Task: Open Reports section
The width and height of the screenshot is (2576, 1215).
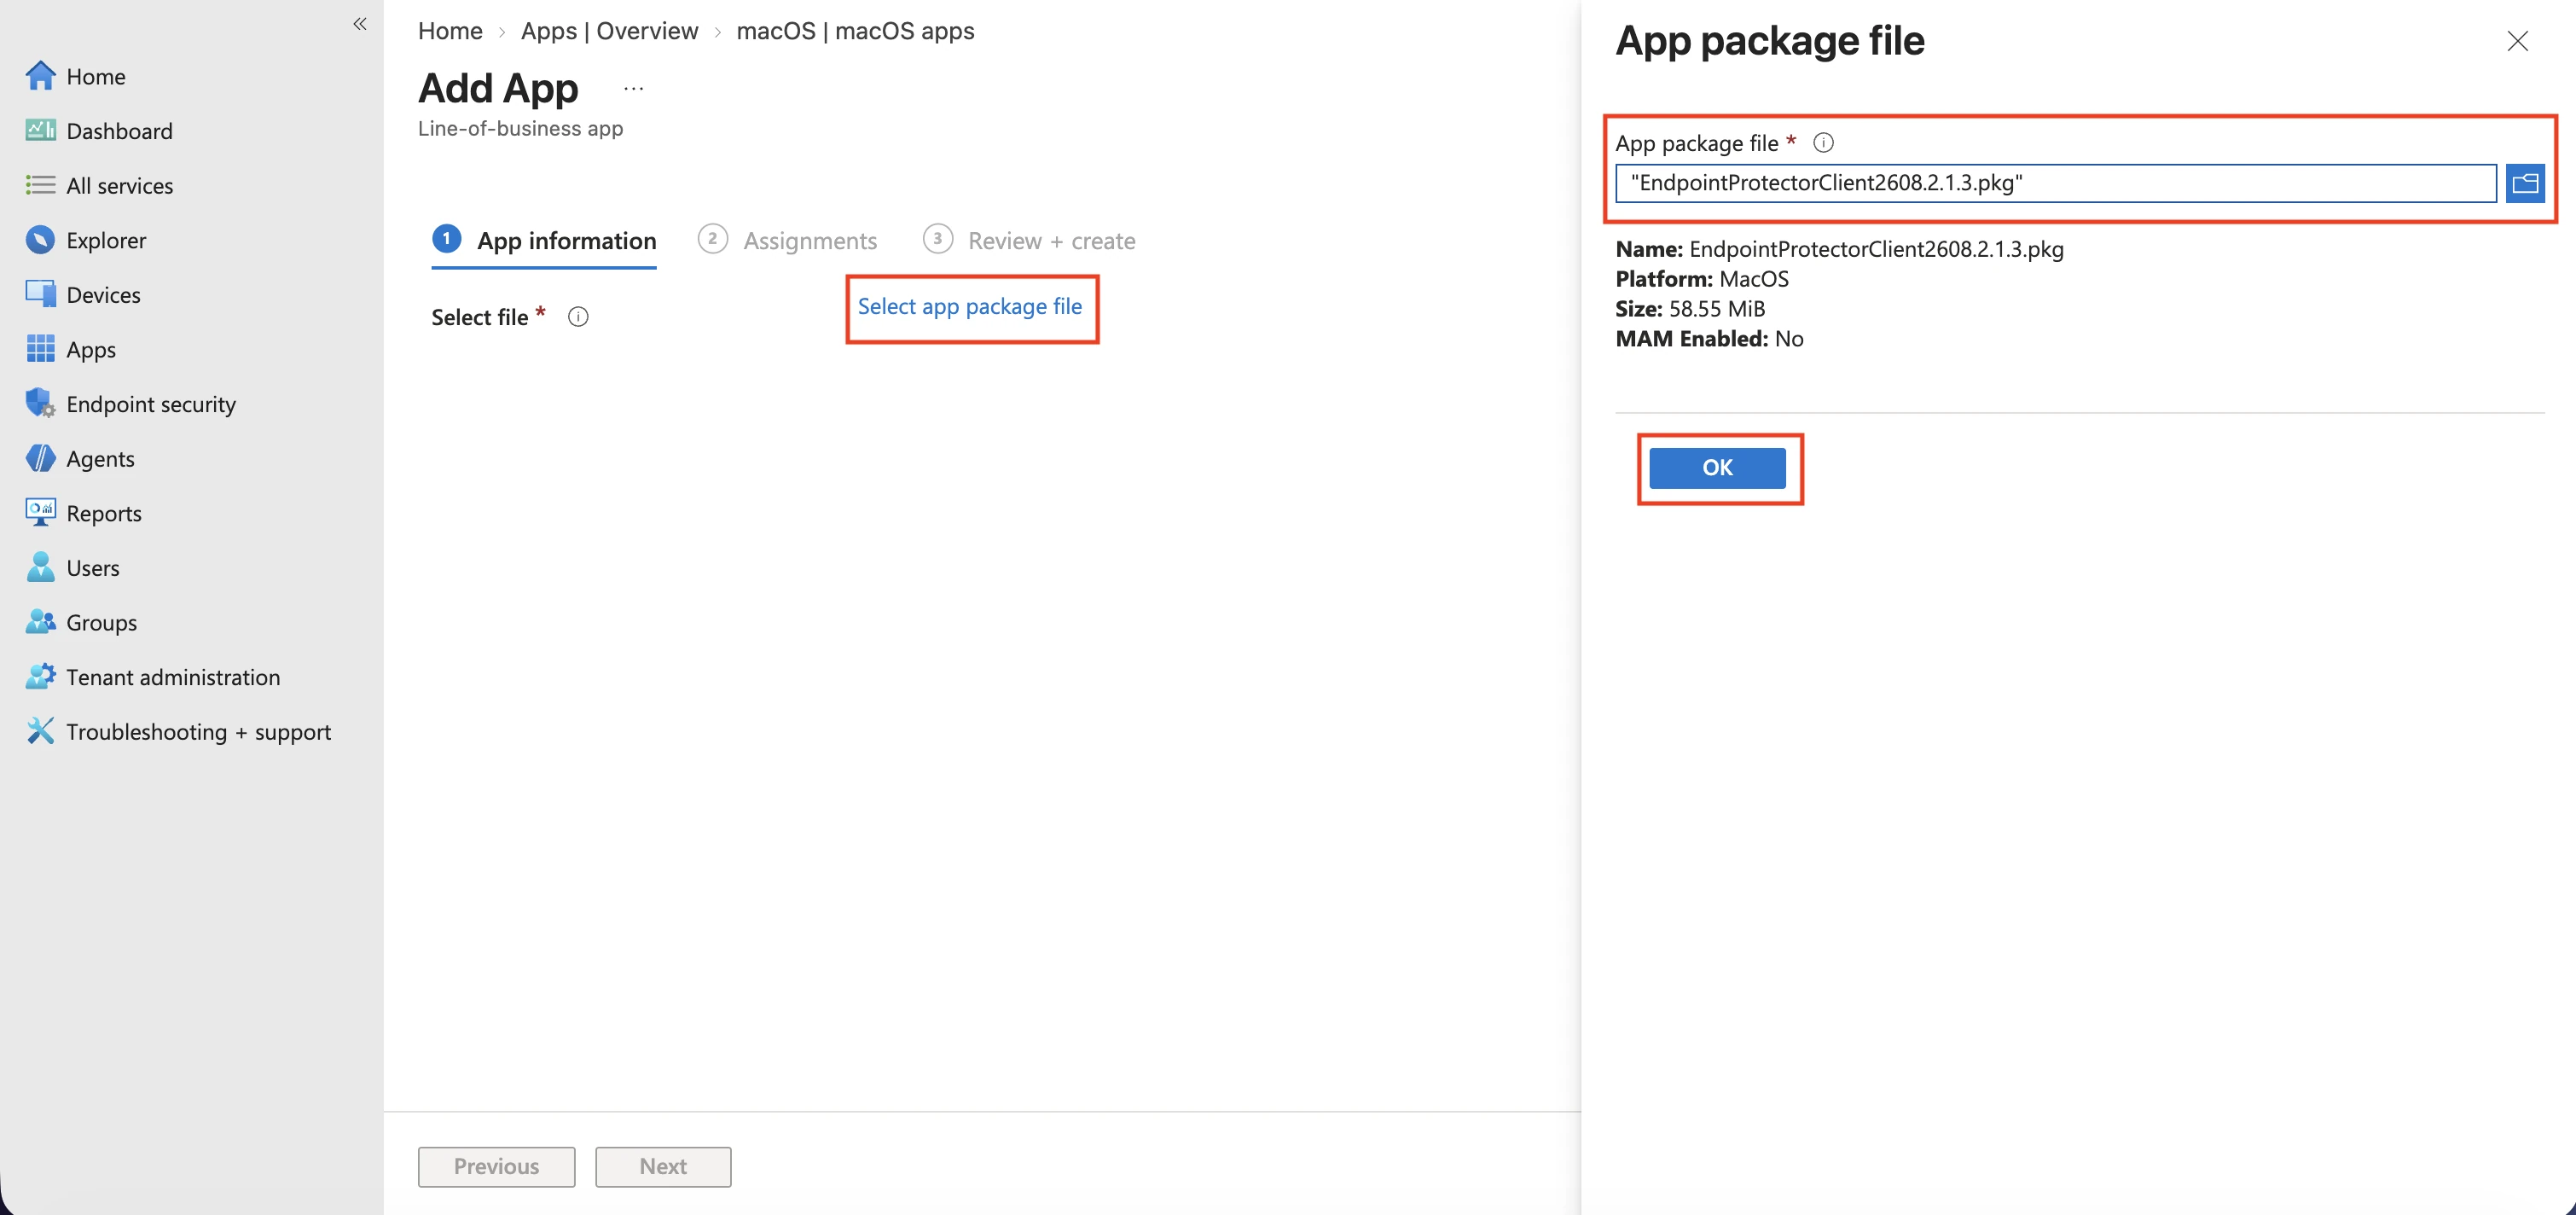Action: (83, 513)
